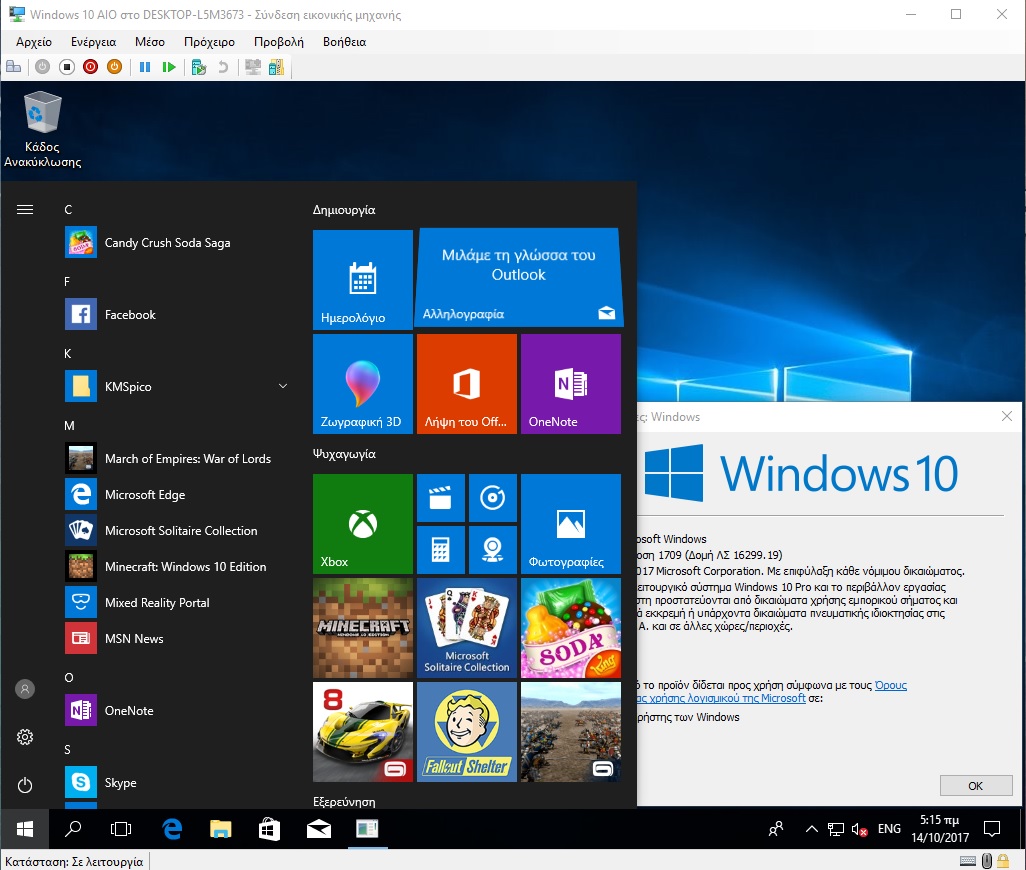Click the red Shut Down VM icon
This screenshot has height=870, width=1026.
pyautogui.click(x=90, y=67)
